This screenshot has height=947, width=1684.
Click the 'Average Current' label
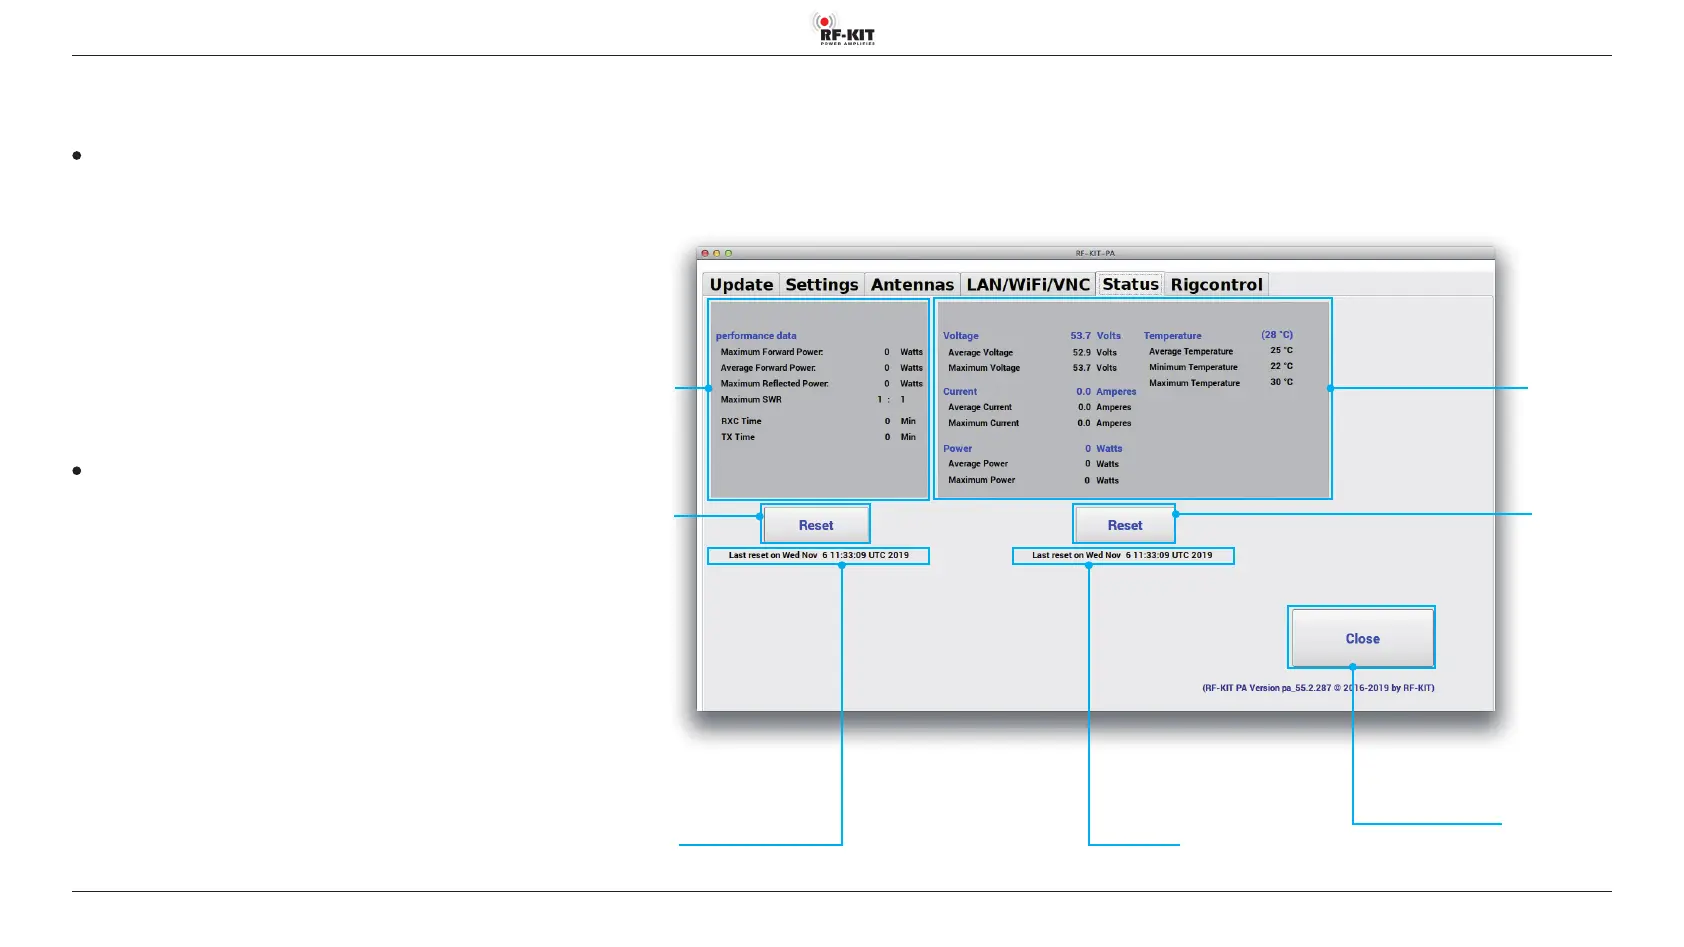pyautogui.click(x=980, y=407)
